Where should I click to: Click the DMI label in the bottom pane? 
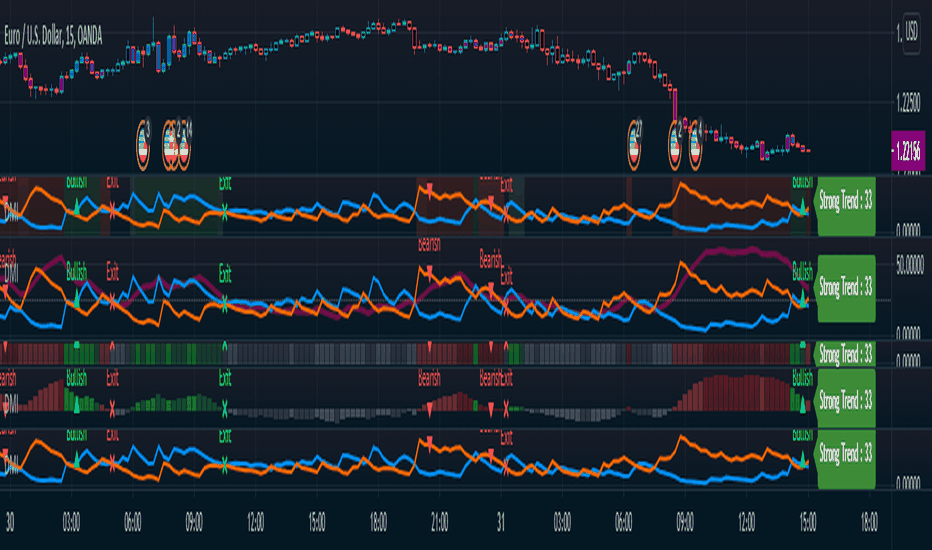[x=11, y=466]
